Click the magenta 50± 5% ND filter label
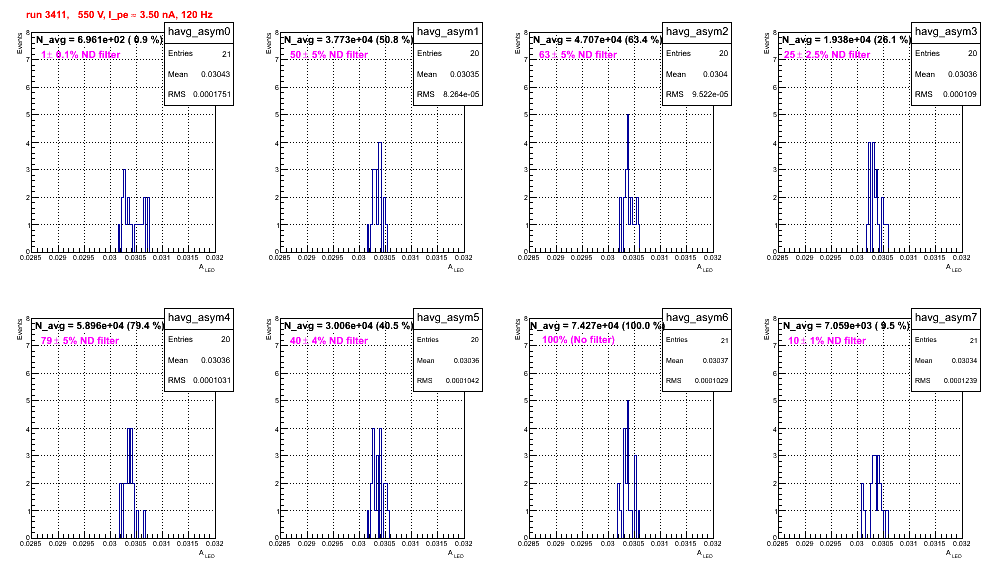 click(329, 55)
